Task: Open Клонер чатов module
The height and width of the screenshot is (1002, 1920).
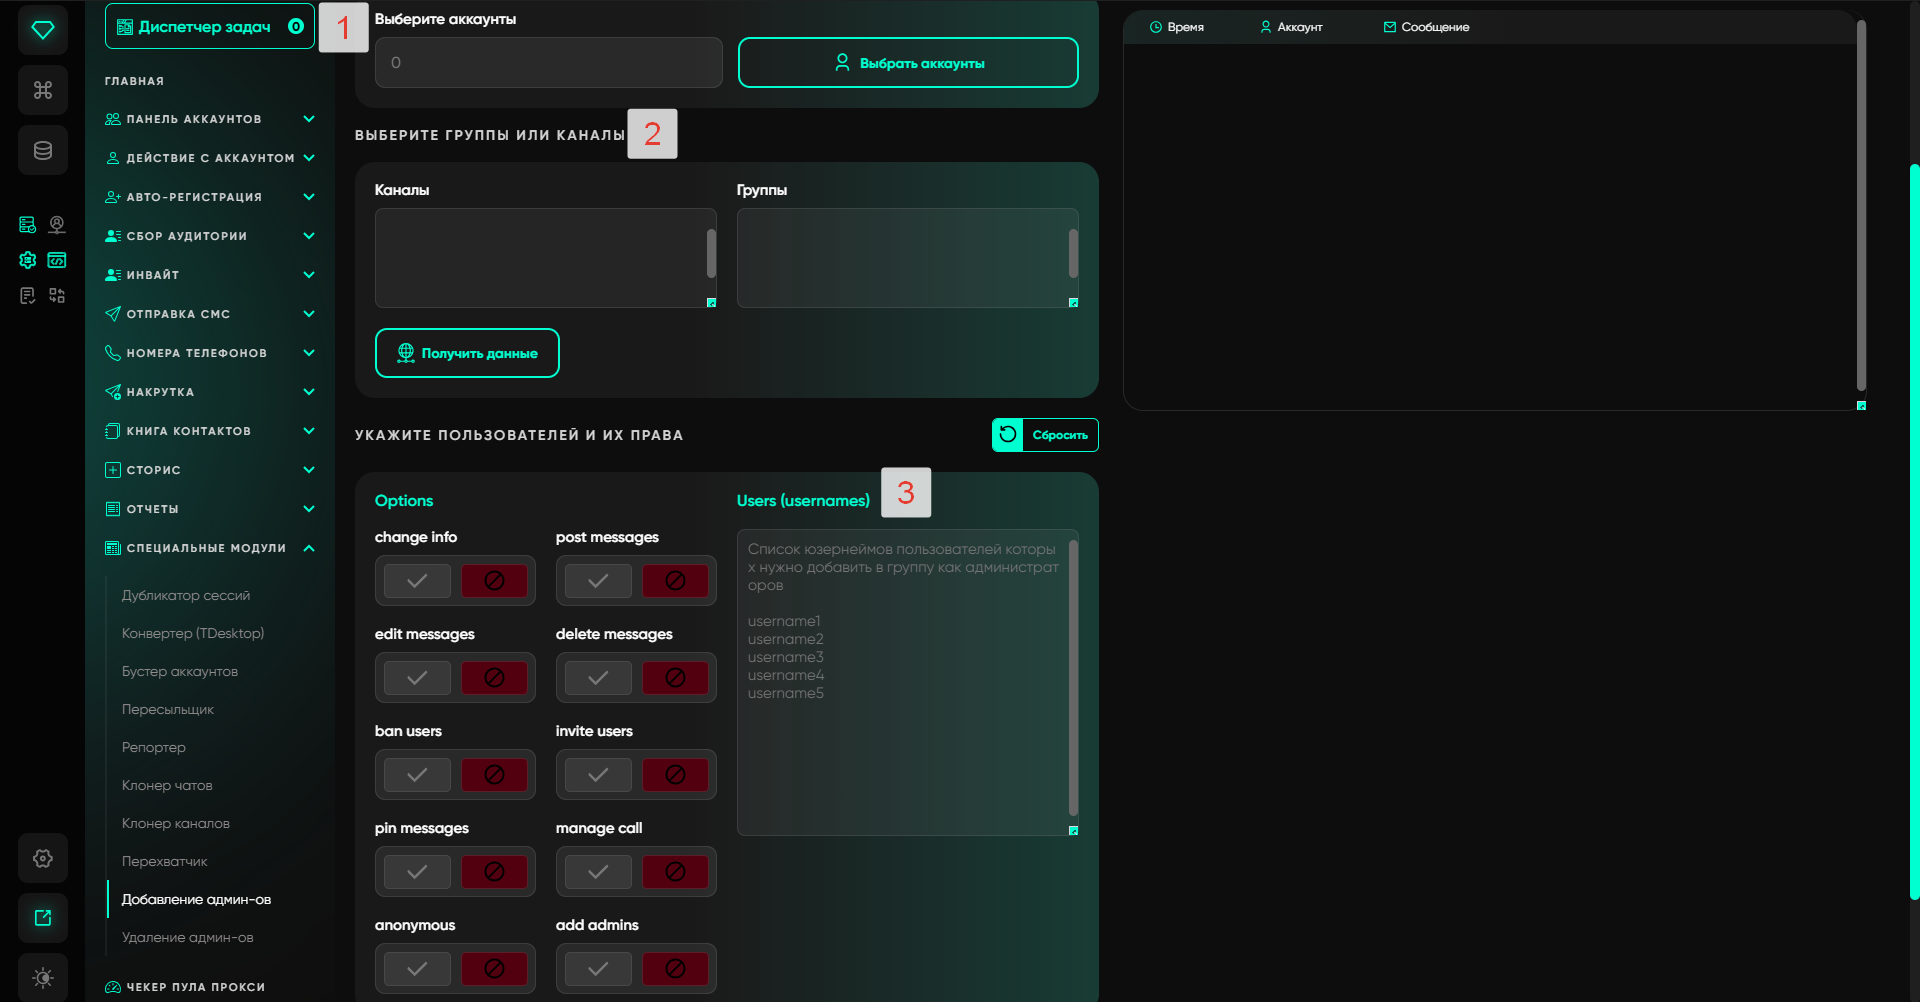Action: pos(167,785)
